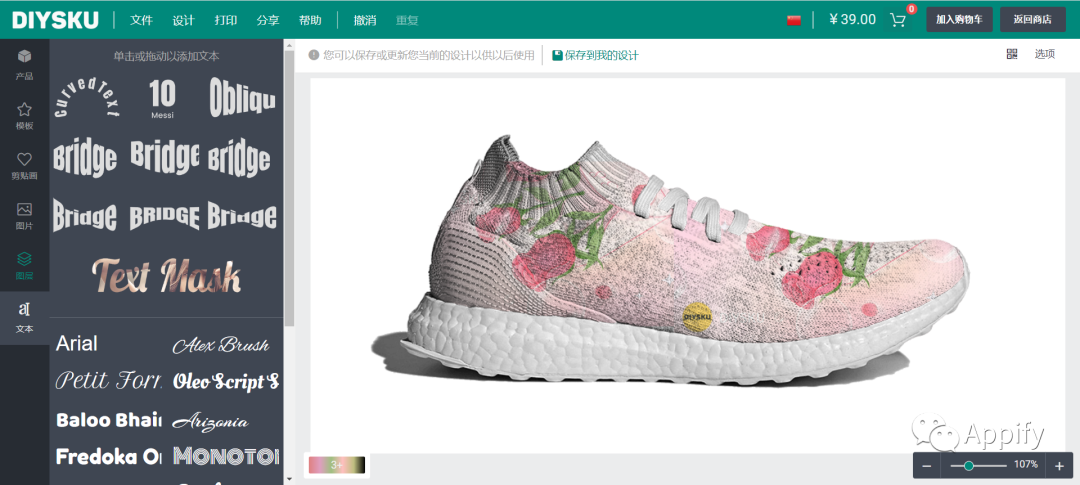Screen dimensions: 1080x485
Task: Select the Arizonia font
Action: [210, 421]
